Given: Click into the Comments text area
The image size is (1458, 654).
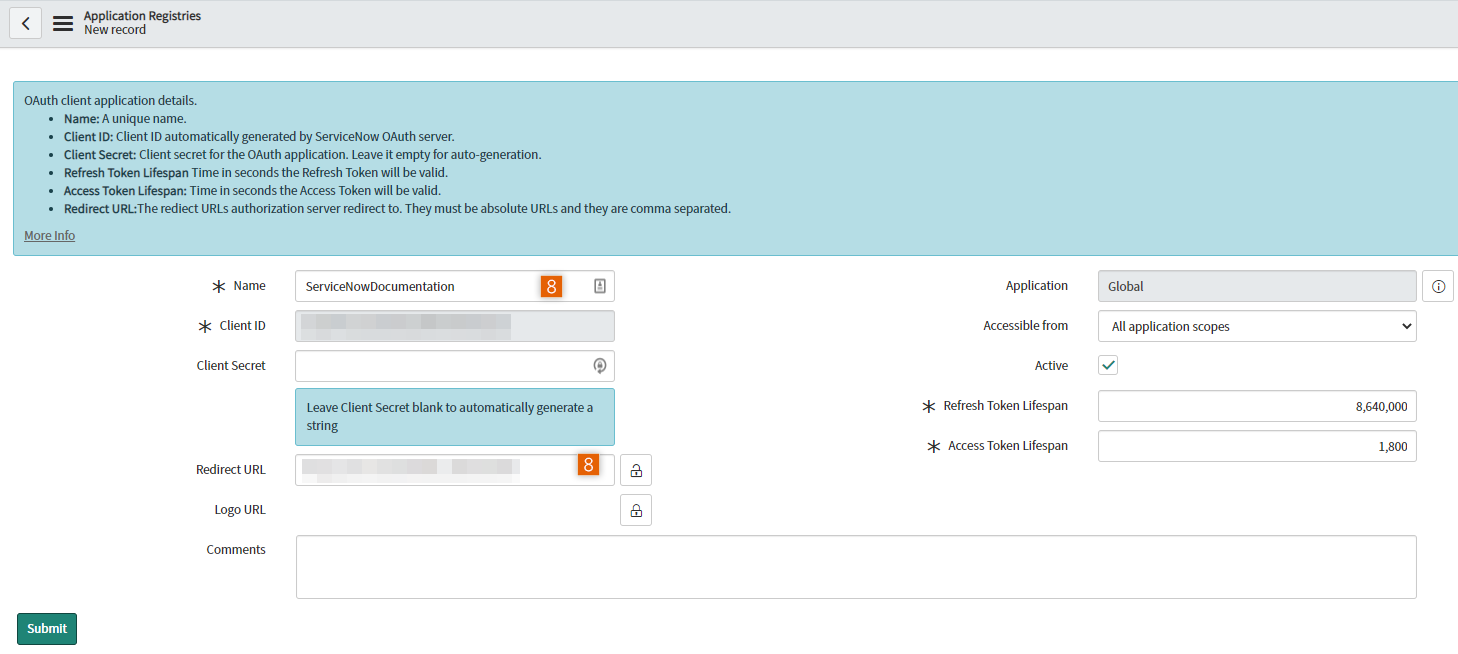Looking at the screenshot, I should (x=856, y=567).
